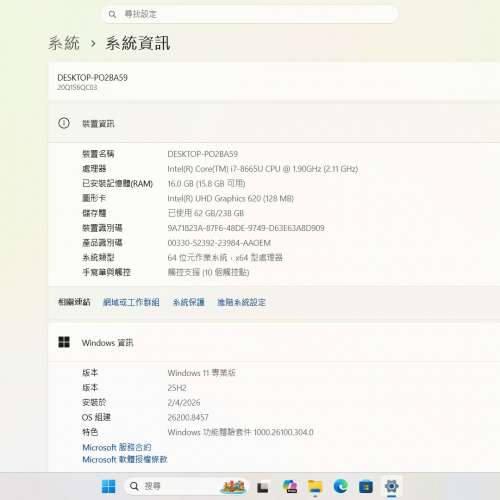Click the Windows logo beside Windows 資訊
Image resolution: width=500 pixels, height=500 pixels.
64,342
